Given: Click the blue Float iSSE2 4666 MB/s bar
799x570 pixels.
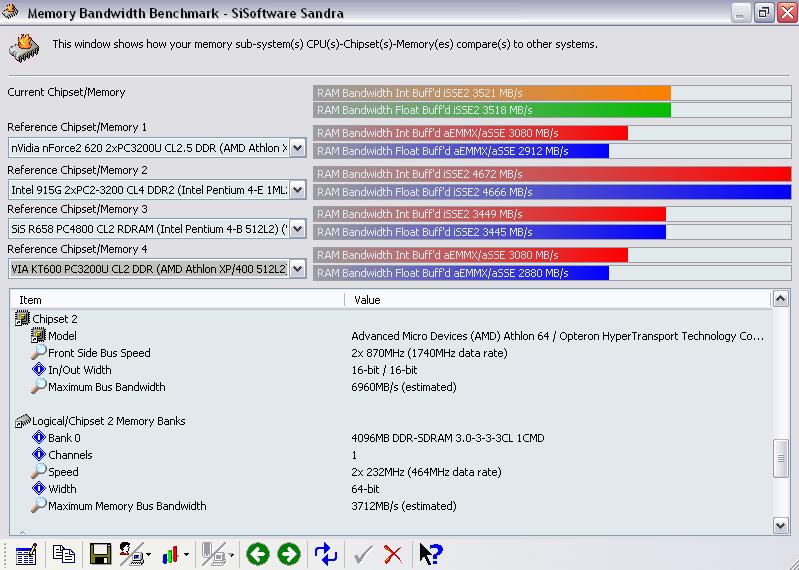Looking at the screenshot, I should click(x=552, y=192).
